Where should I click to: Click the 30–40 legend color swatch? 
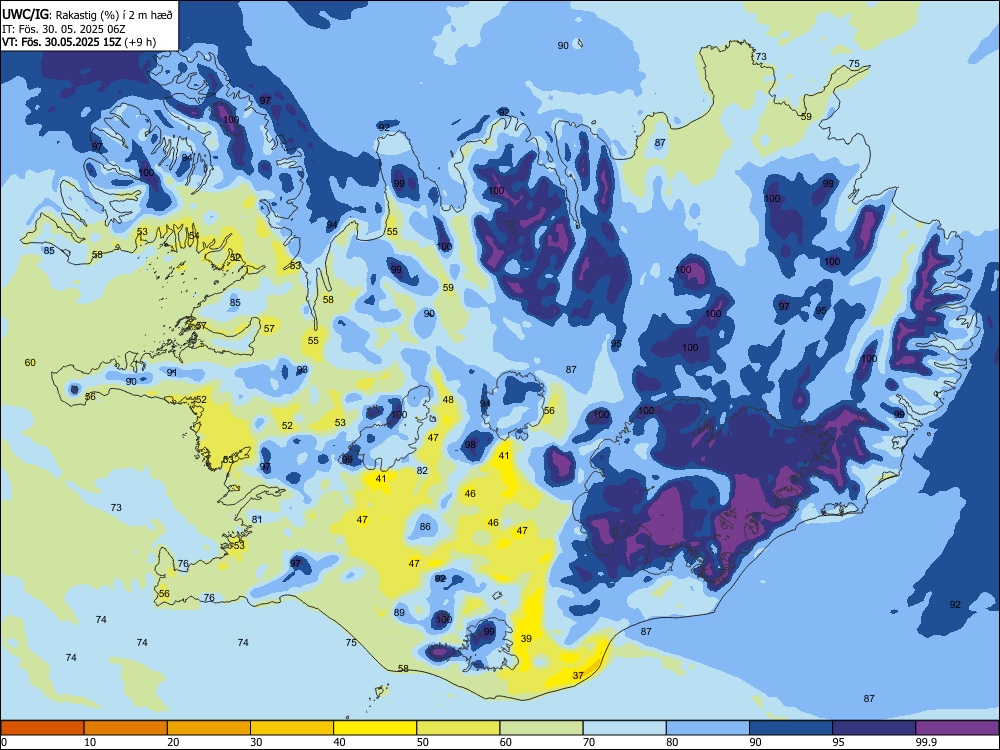point(292,728)
